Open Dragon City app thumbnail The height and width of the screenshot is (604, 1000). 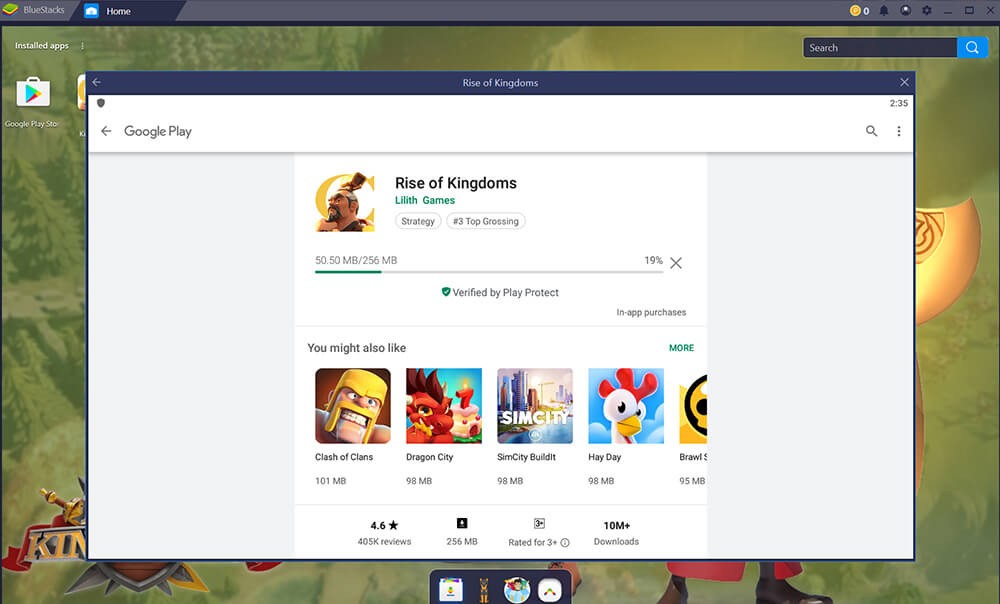pos(444,406)
